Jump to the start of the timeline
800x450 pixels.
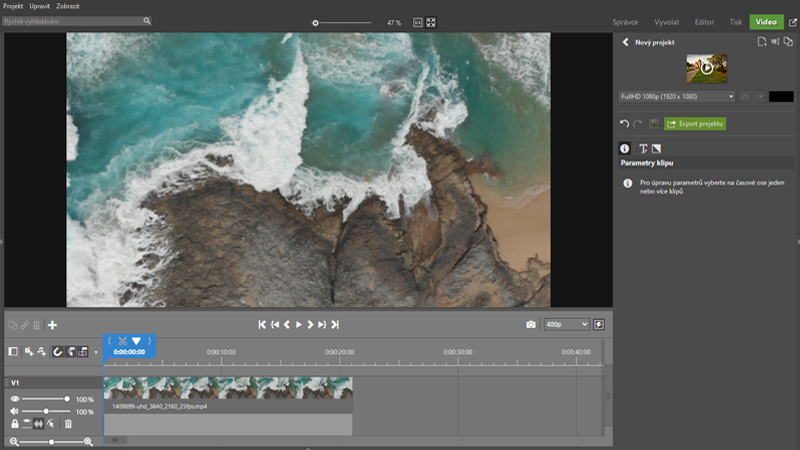pos(262,325)
